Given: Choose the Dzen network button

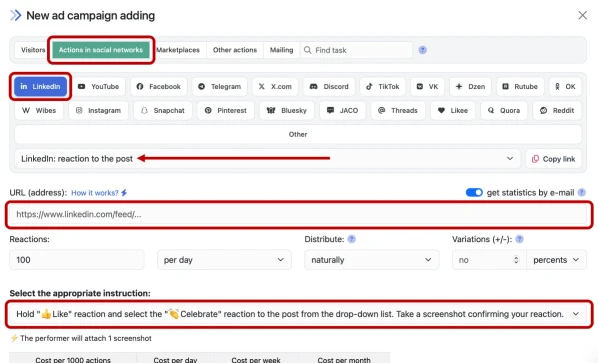Looking at the screenshot, I should pyautogui.click(x=471, y=87).
